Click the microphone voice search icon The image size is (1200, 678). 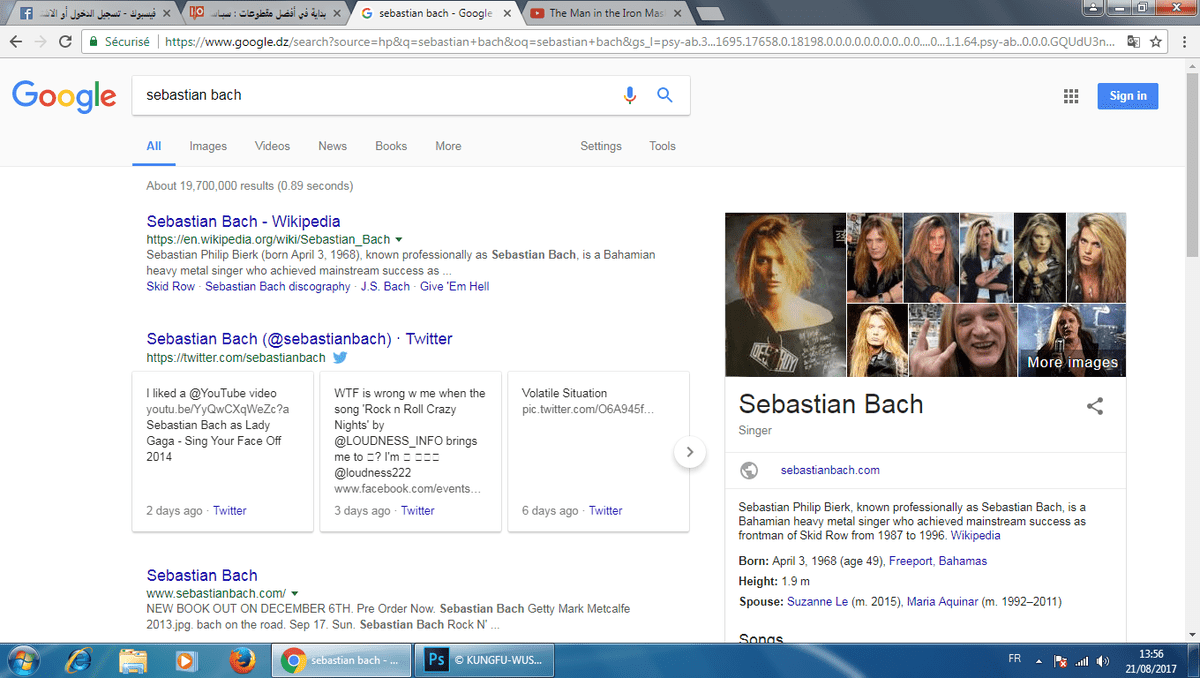point(630,95)
